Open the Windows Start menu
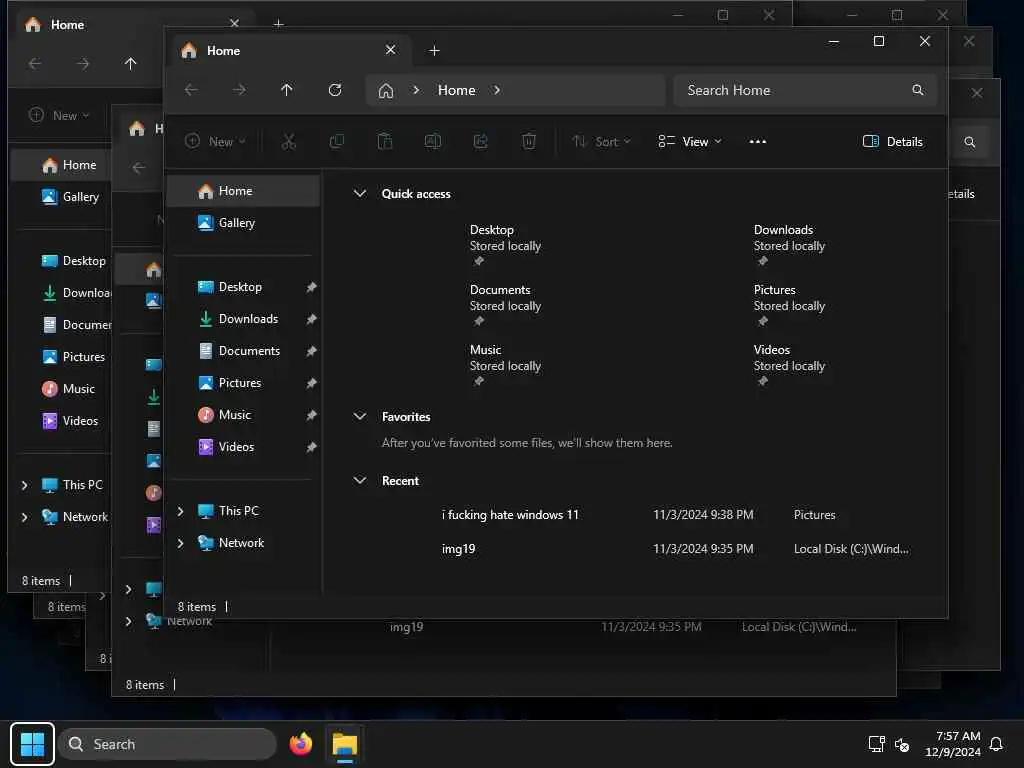 click(33, 744)
